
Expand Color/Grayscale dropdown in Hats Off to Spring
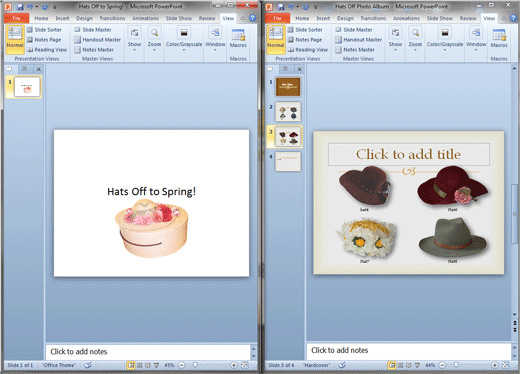pyautogui.click(x=184, y=39)
